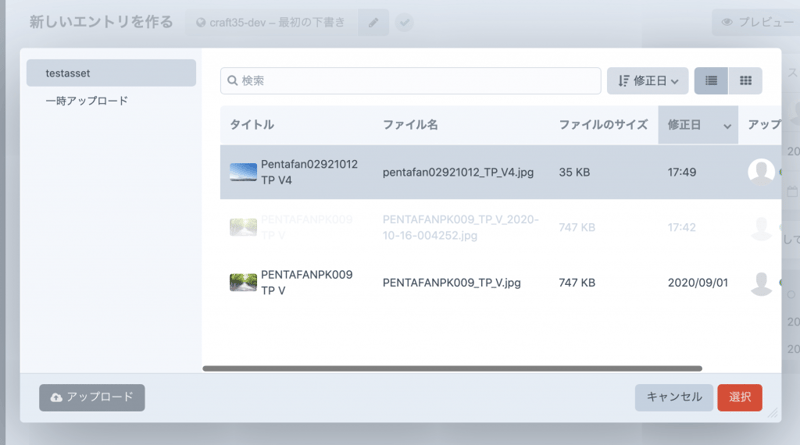This screenshot has height=445, width=800.
Task: Sort by タイトル column header
Action: 252,125
